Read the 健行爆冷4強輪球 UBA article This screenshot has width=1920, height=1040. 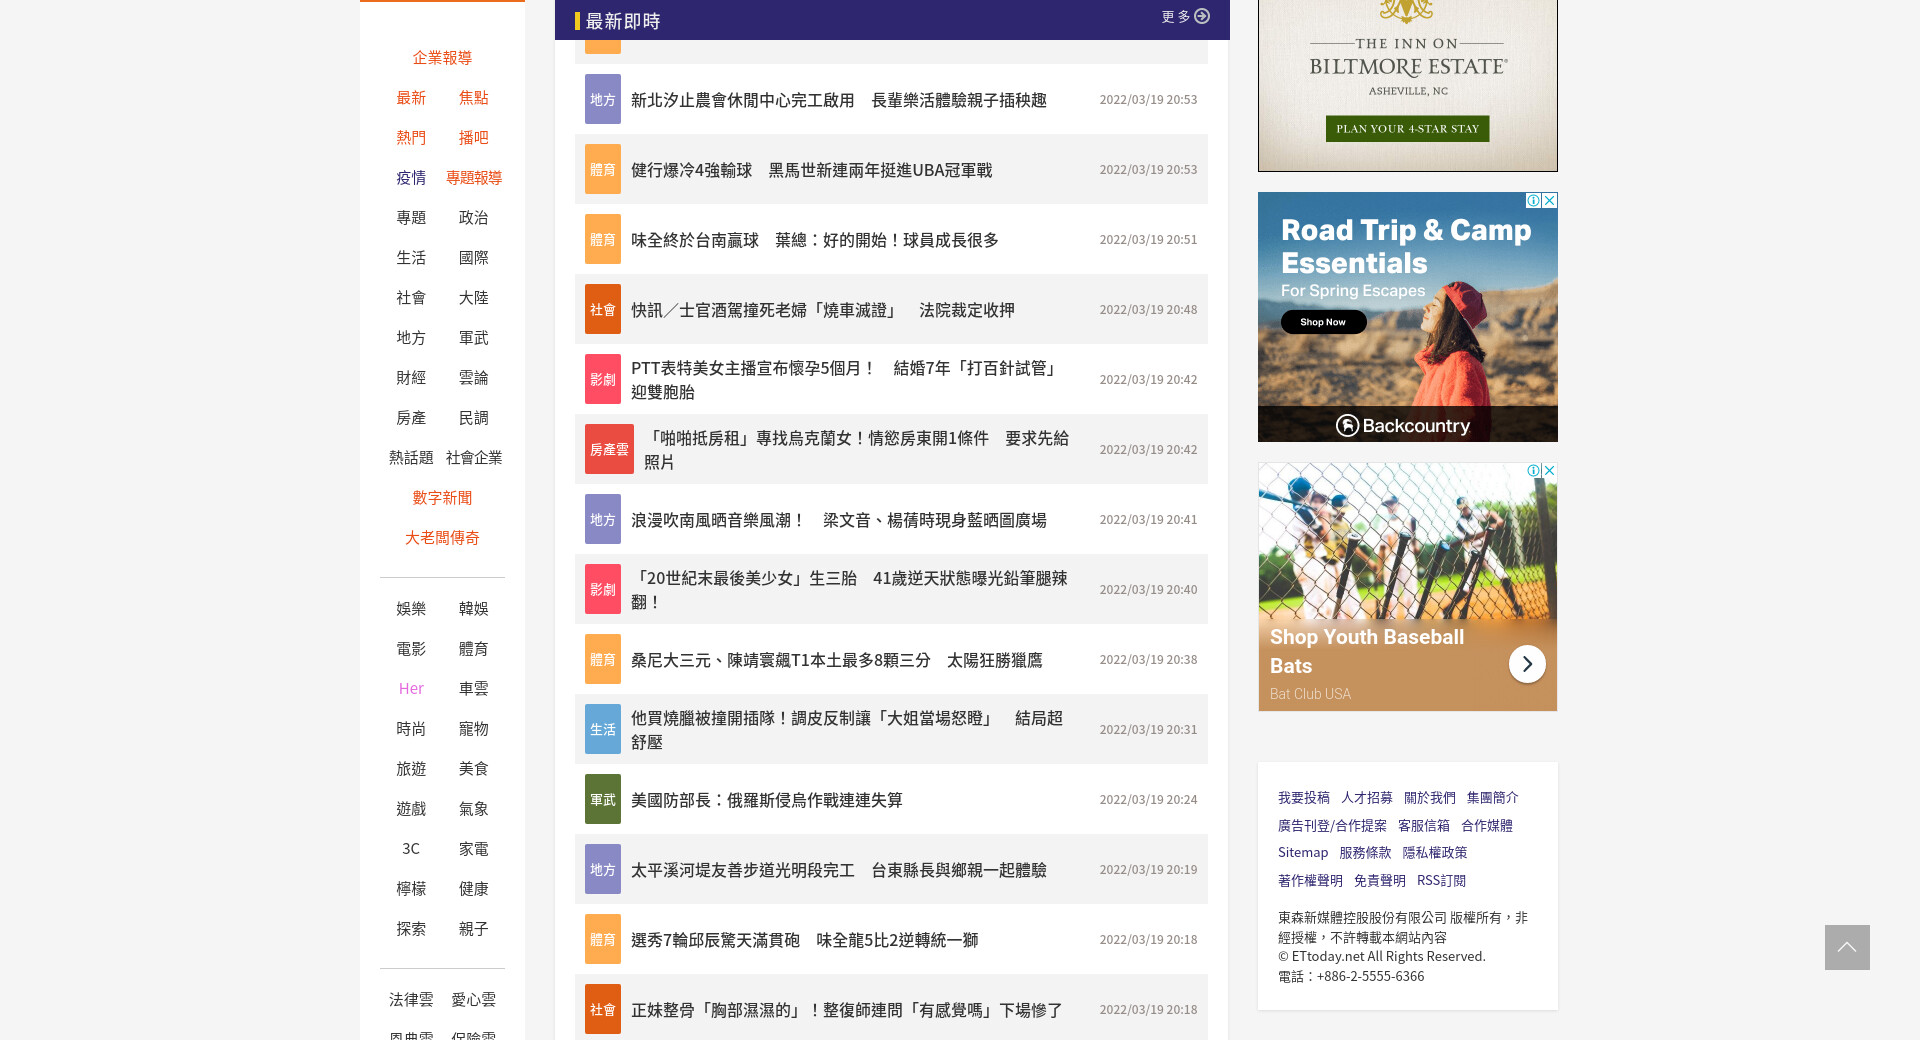tap(811, 170)
